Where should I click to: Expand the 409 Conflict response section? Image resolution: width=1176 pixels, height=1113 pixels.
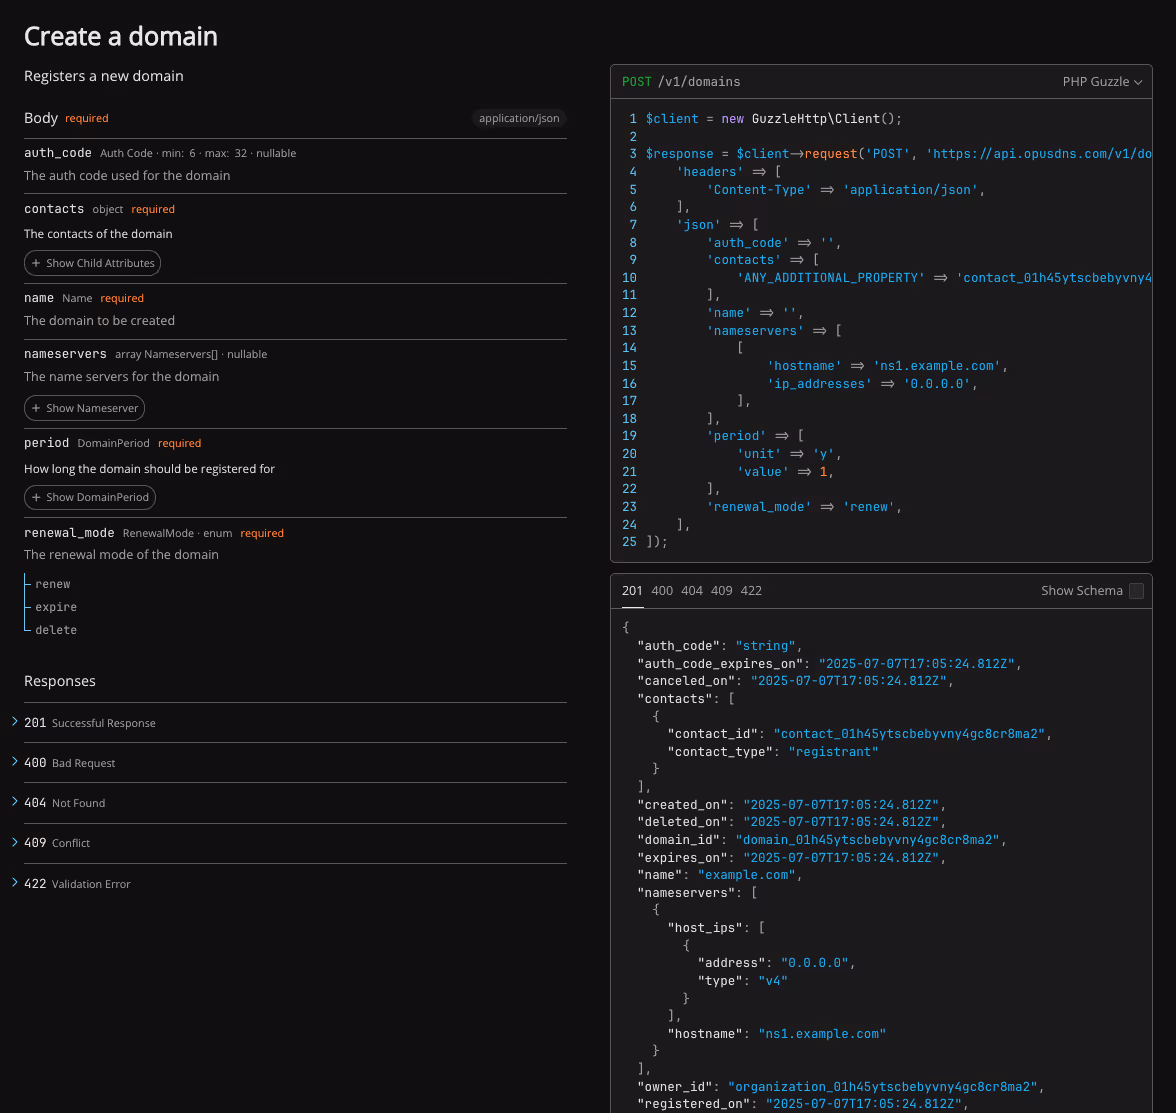click(13, 841)
